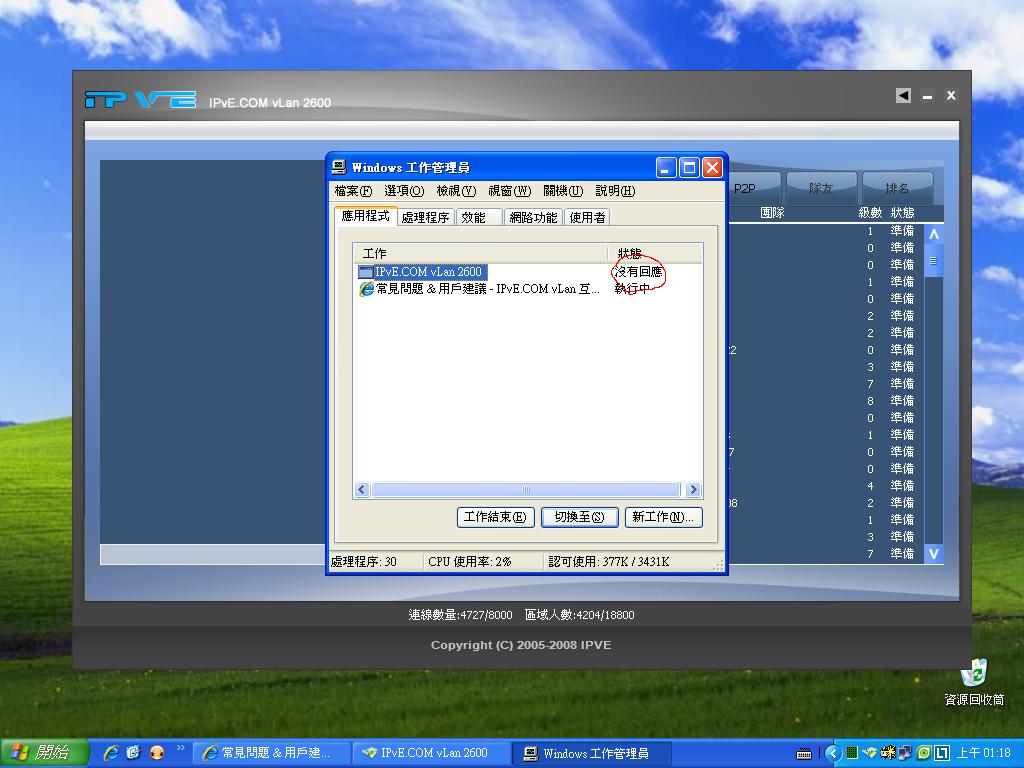The width and height of the screenshot is (1024, 768).
Task: Launch Internet Explorer from quick launch
Action: point(111,753)
